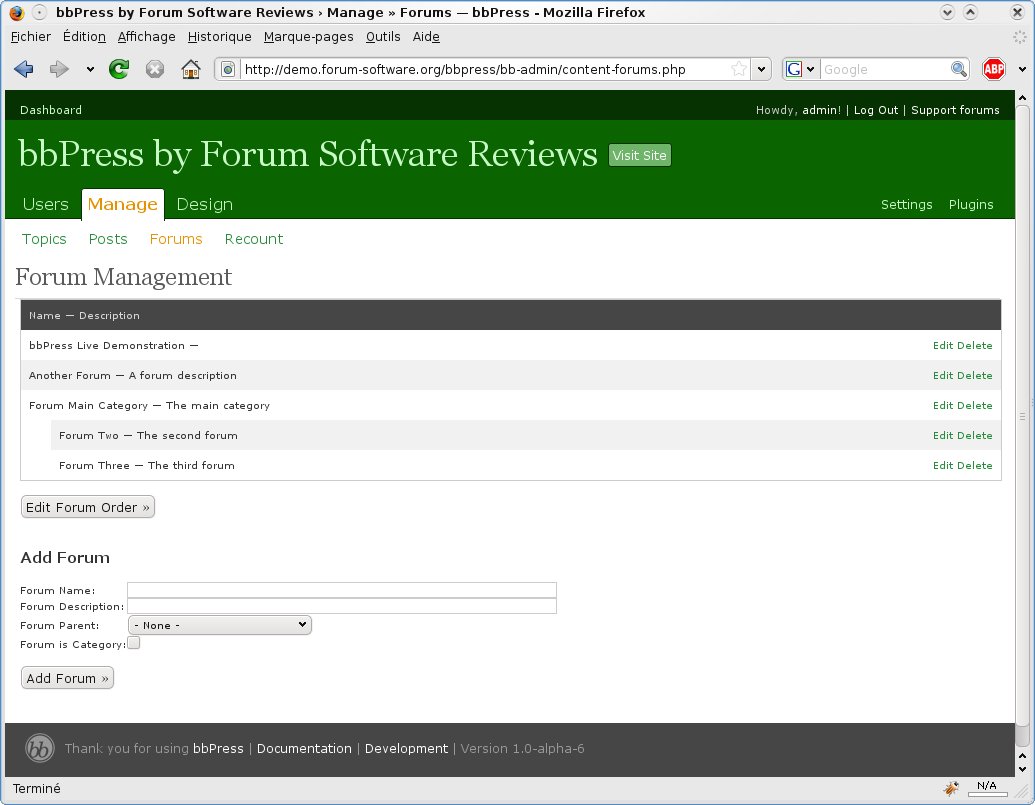Click the Adblock Plus ABP icon
Viewport: 1035px width, 805px height.
coord(993,69)
